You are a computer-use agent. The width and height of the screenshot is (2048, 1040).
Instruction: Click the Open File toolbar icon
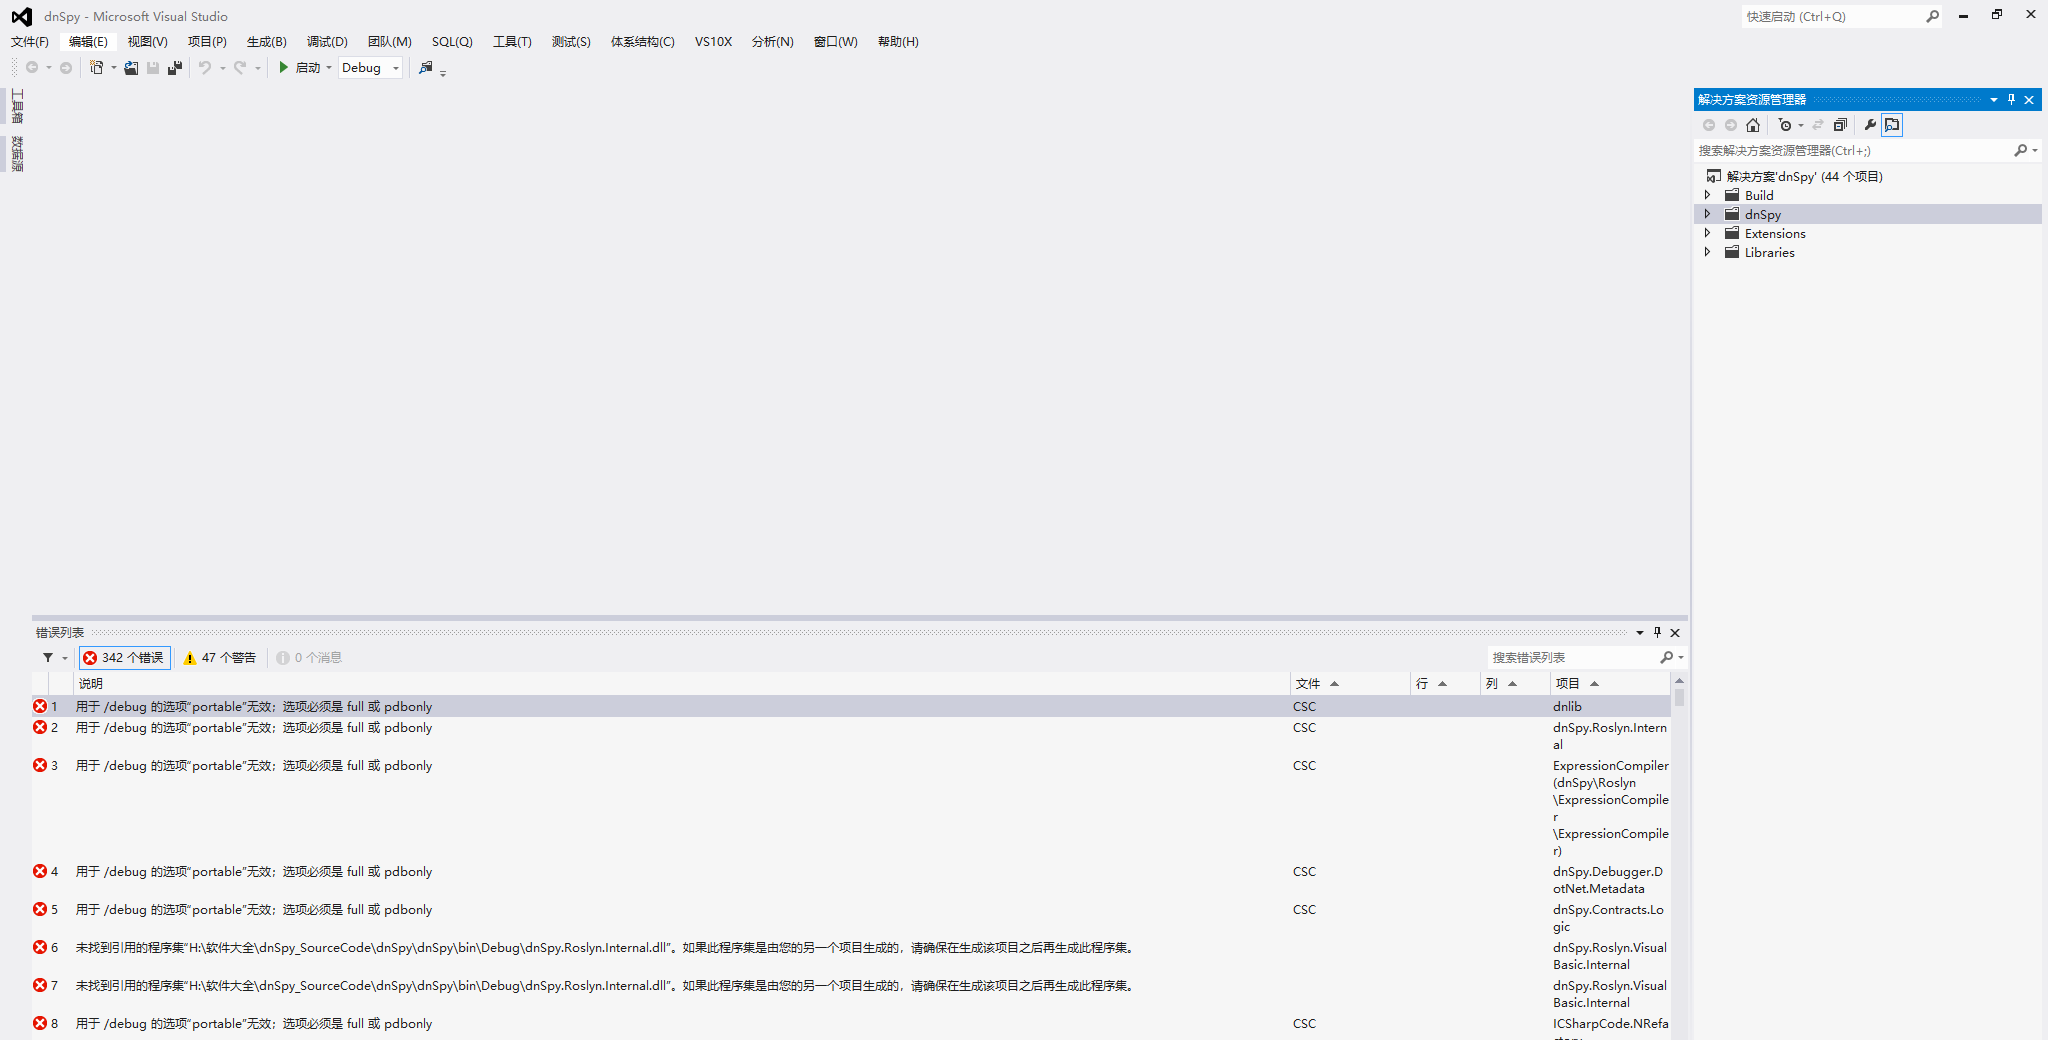[x=131, y=68]
